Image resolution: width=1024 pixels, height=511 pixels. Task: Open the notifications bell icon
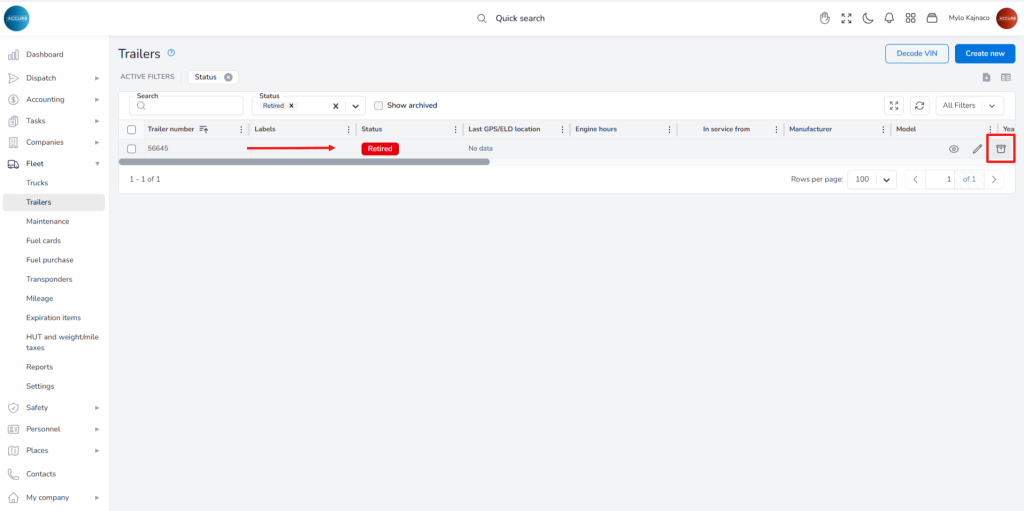889,18
